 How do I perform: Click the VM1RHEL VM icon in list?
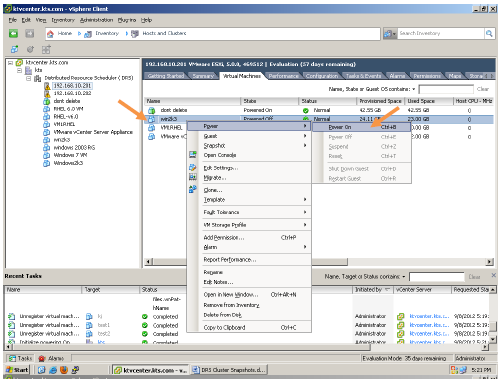pyautogui.click(x=152, y=128)
